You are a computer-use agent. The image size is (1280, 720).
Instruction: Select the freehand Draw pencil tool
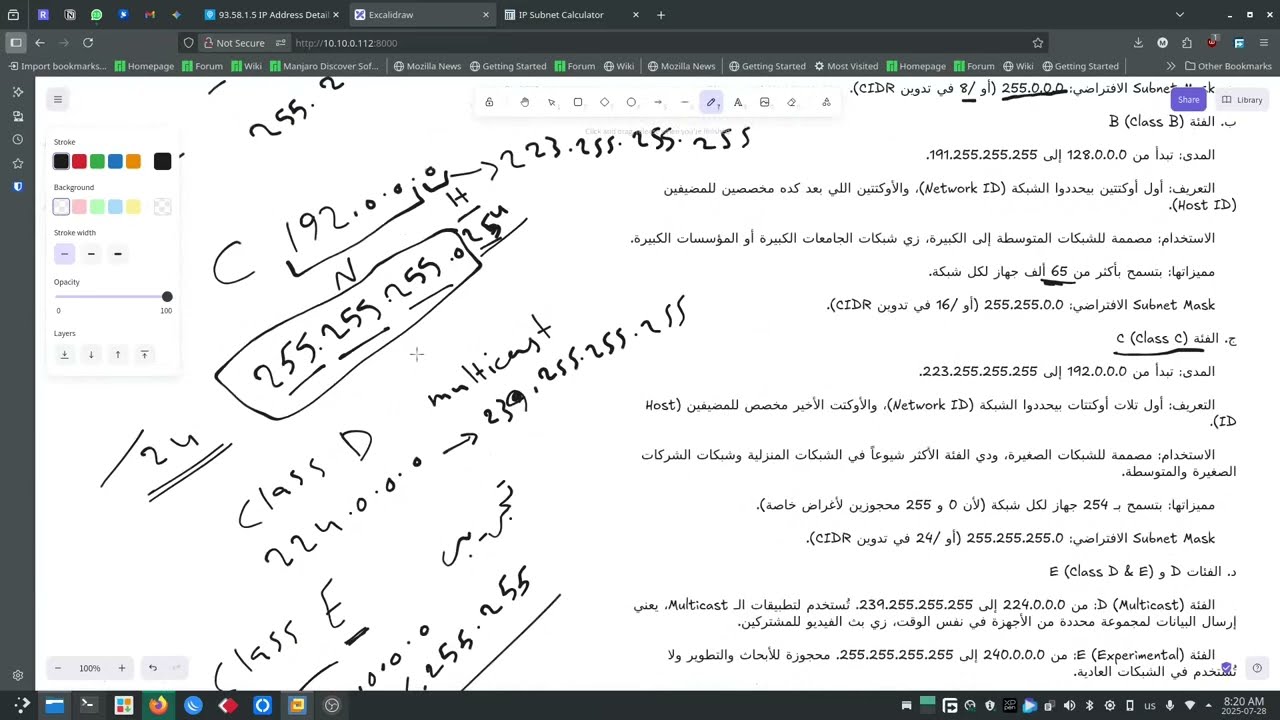tap(711, 102)
